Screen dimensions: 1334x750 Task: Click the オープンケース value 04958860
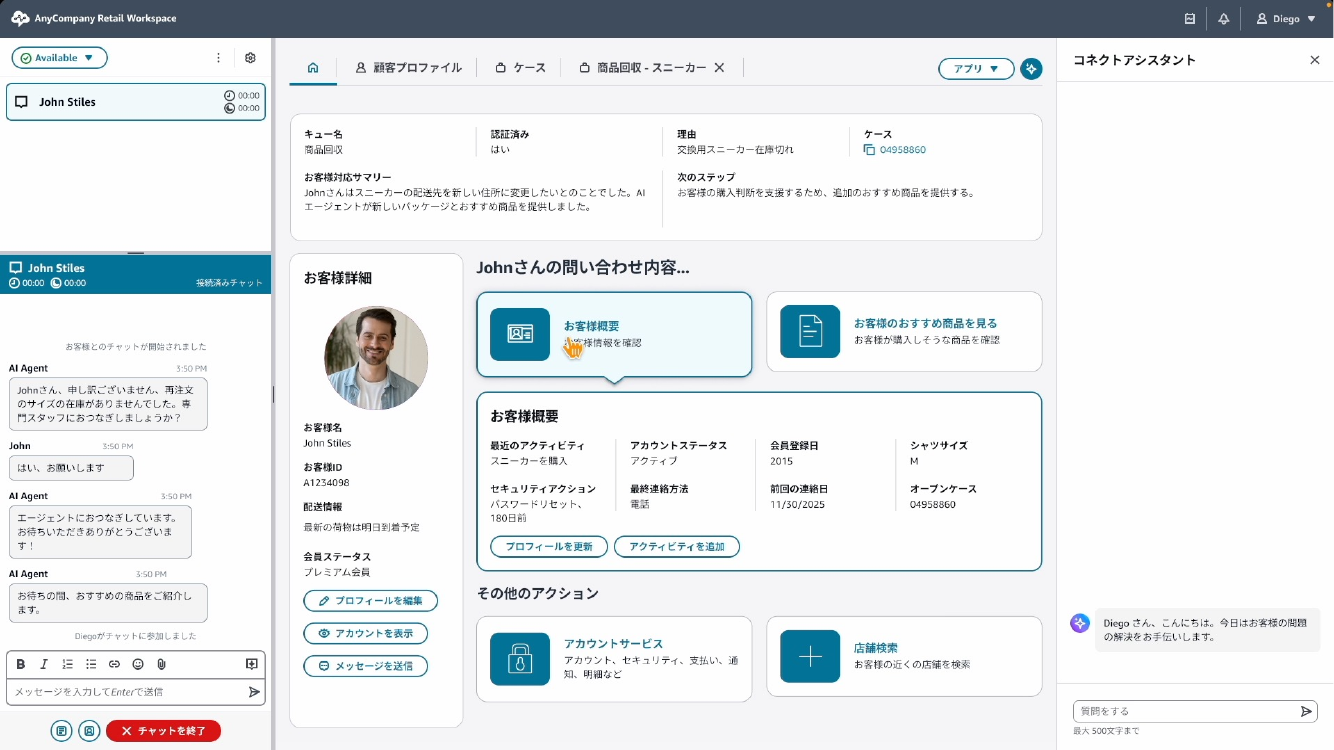(933, 505)
